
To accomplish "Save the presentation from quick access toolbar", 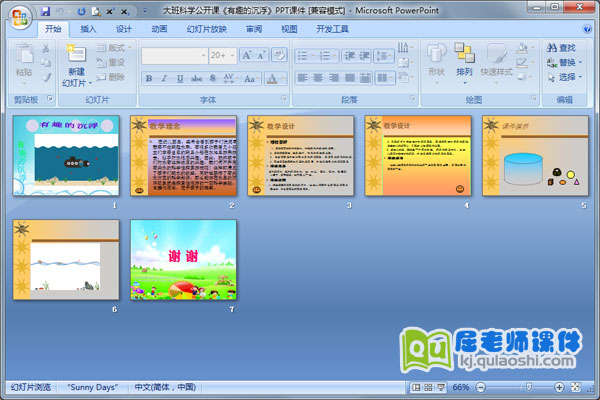I will click(x=46, y=10).
